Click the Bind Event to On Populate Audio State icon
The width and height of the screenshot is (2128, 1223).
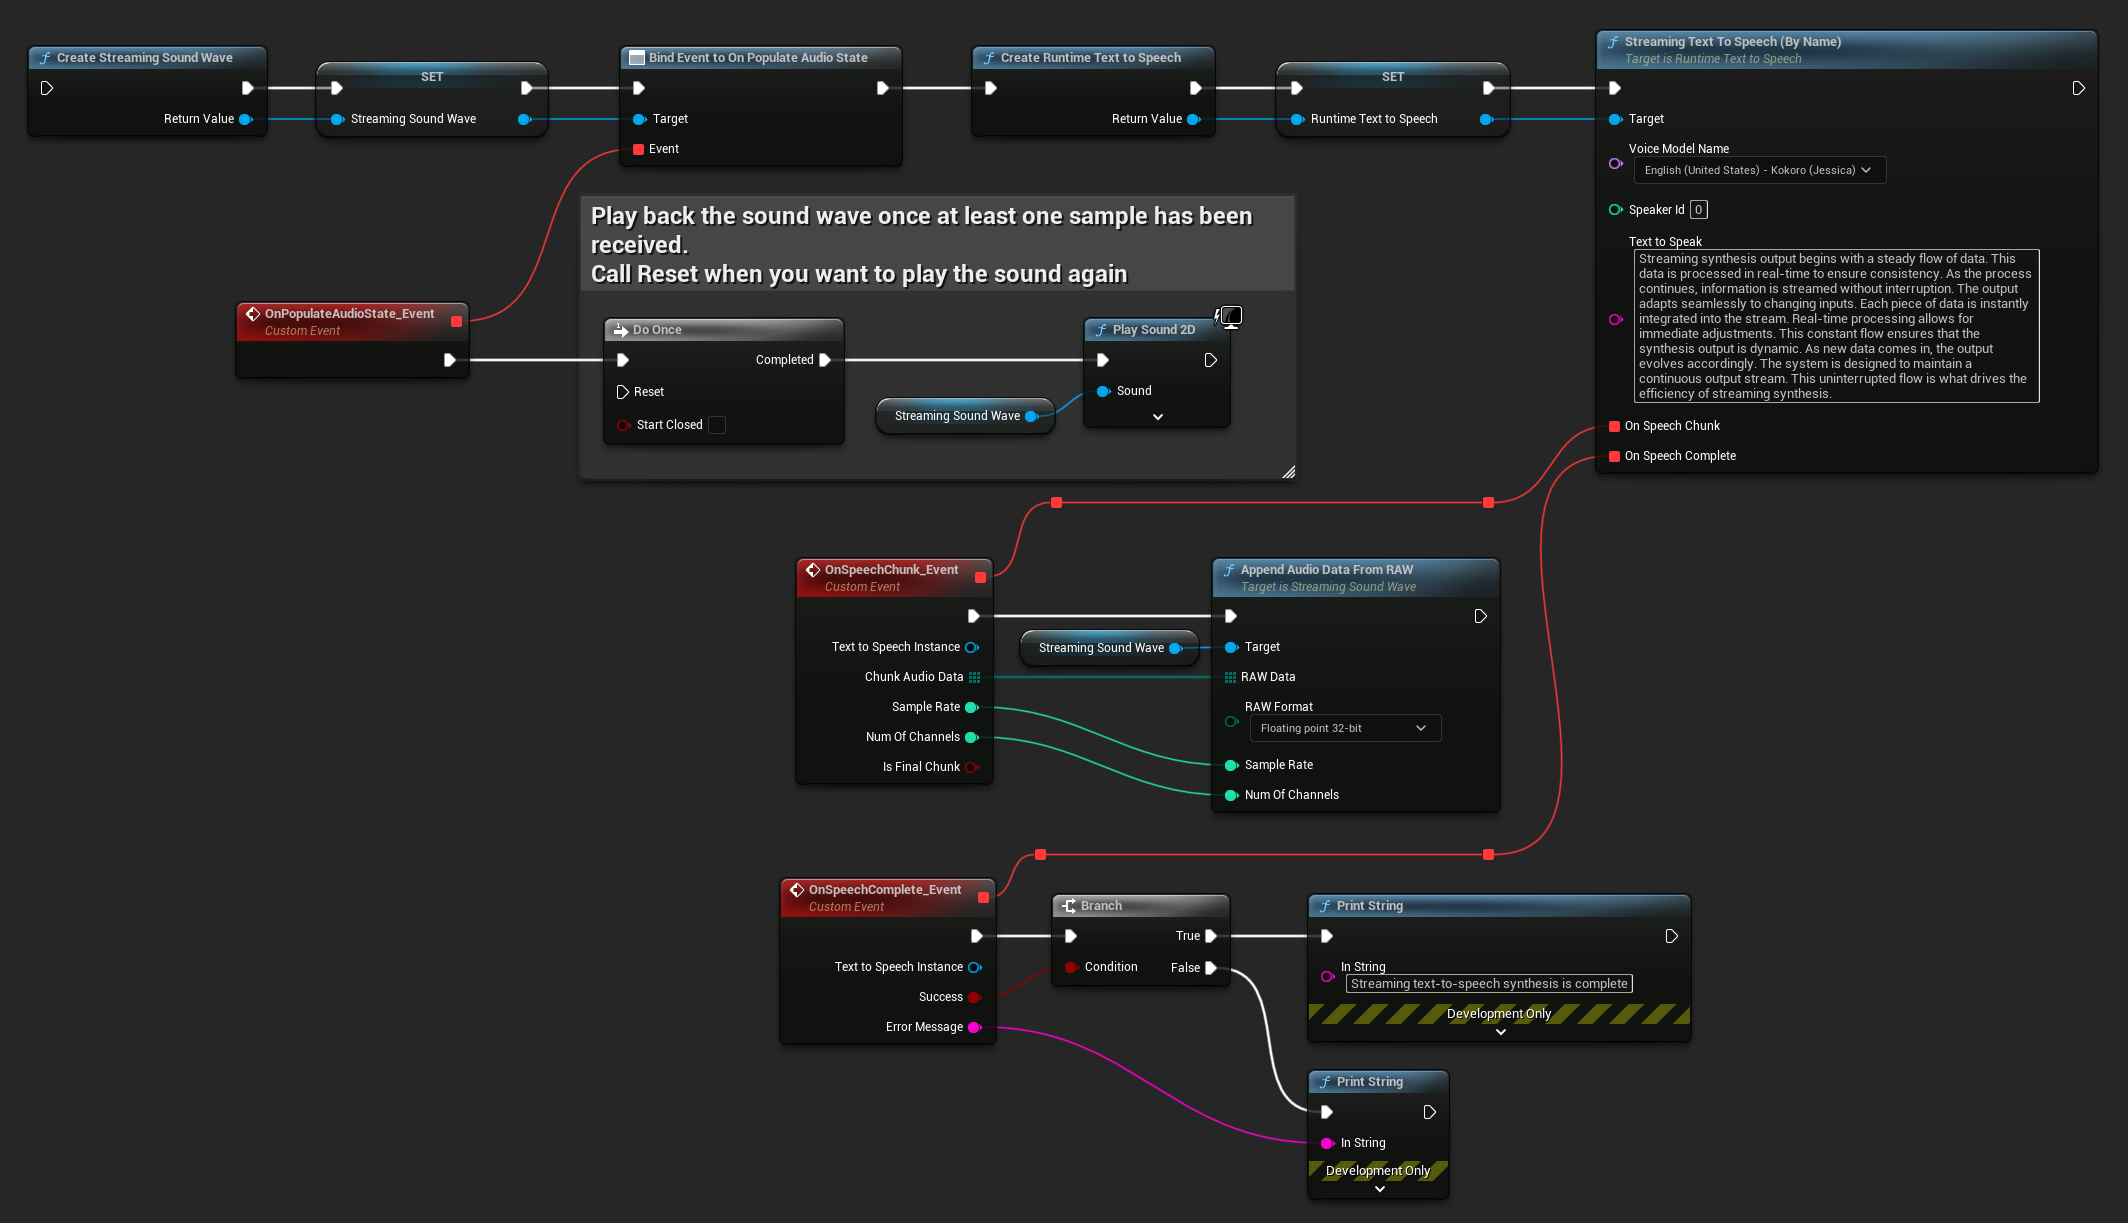[637, 57]
